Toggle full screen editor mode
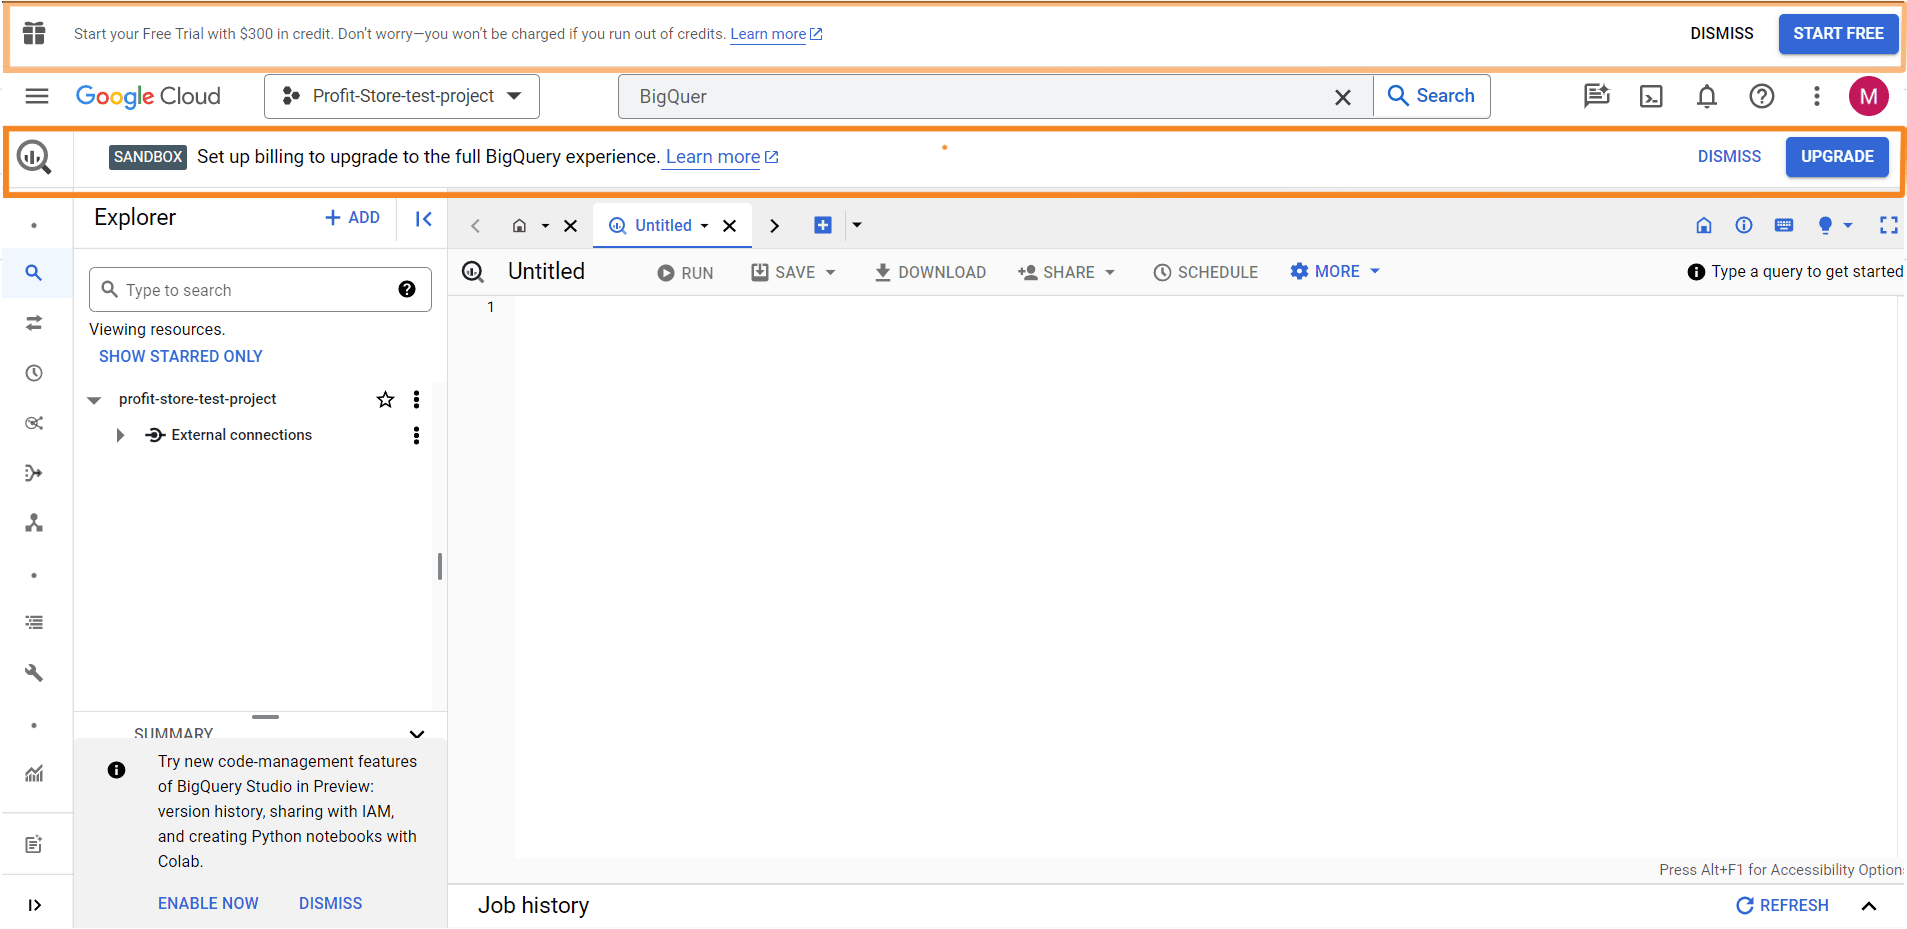The image size is (1907, 929). 1888,225
